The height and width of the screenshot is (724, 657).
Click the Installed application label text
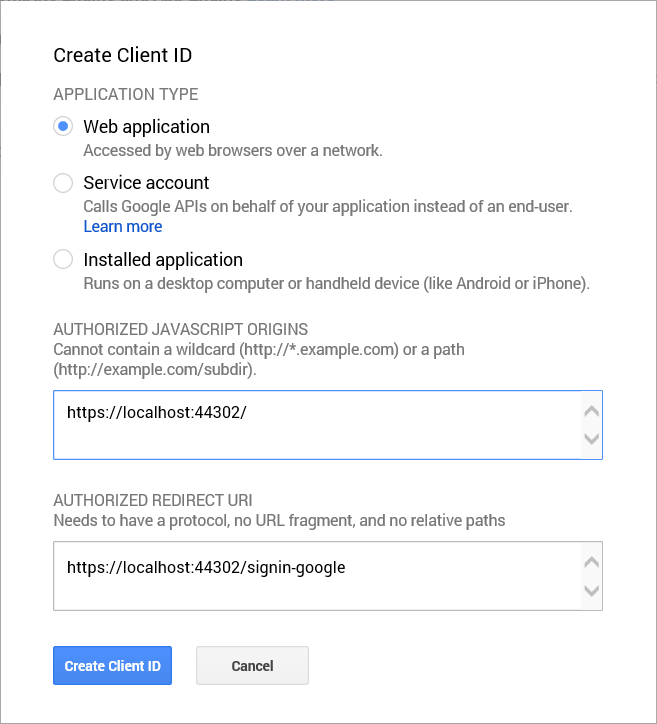(163, 260)
